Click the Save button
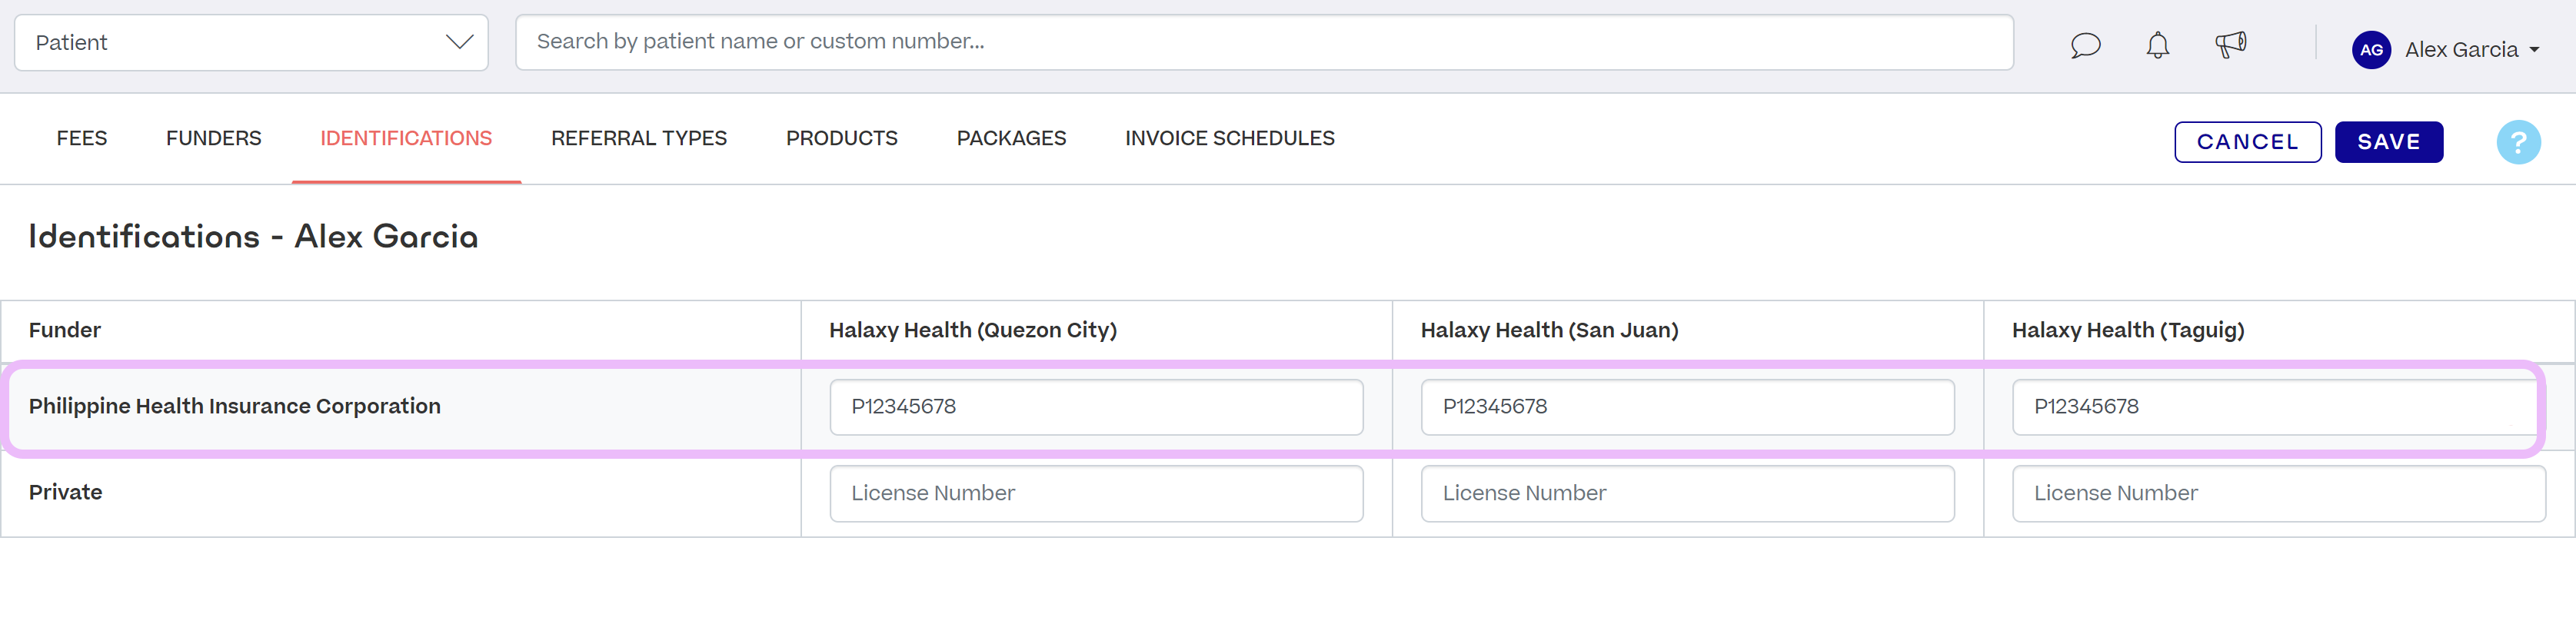This screenshot has width=2576, height=624. click(2389, 142)
